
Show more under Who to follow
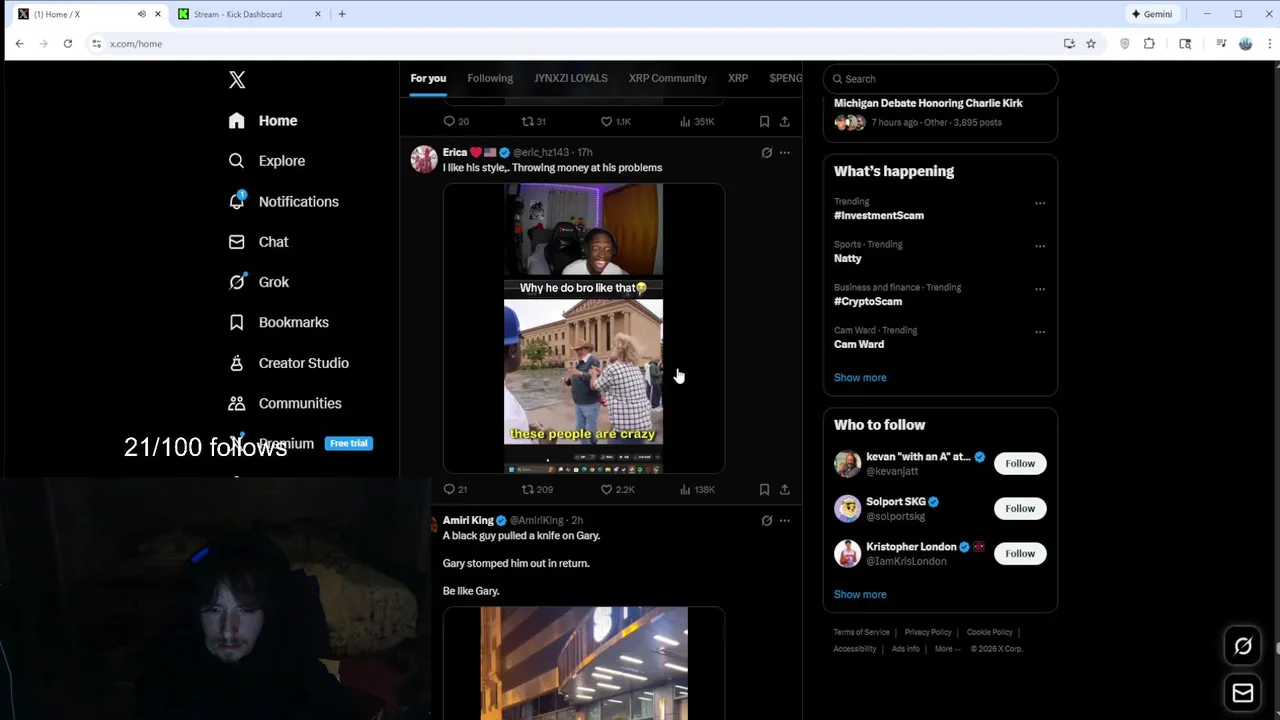pyautogui.click(x=860, y=594)
